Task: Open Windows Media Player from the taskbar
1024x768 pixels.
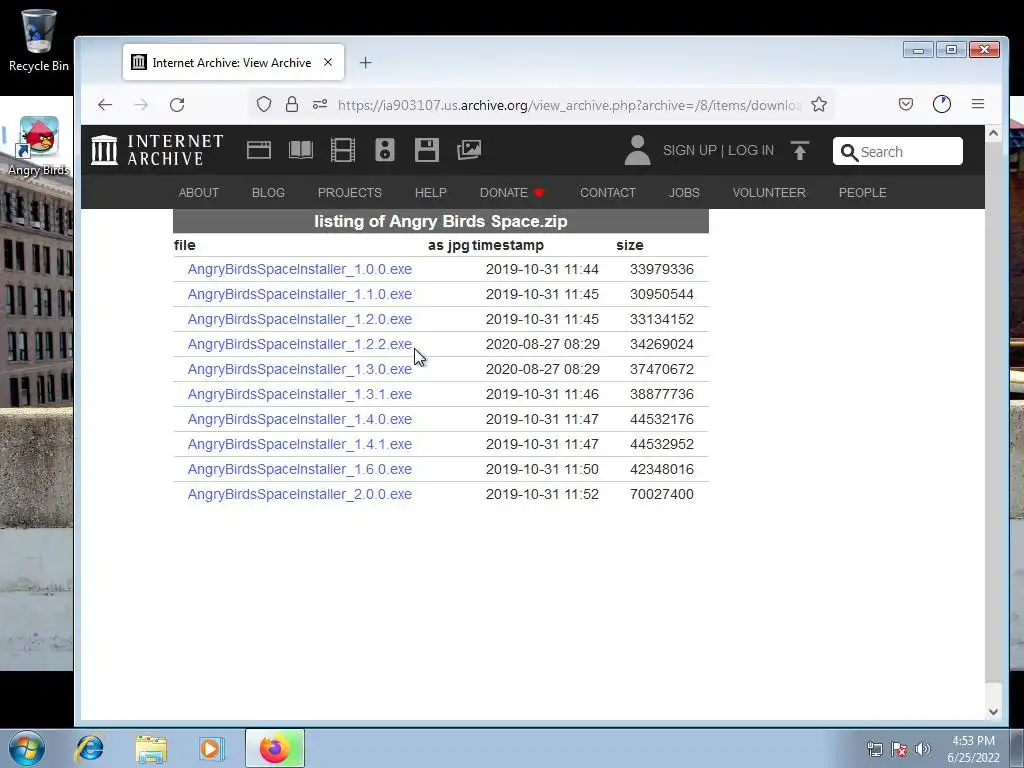Action: tap(212, 748)
